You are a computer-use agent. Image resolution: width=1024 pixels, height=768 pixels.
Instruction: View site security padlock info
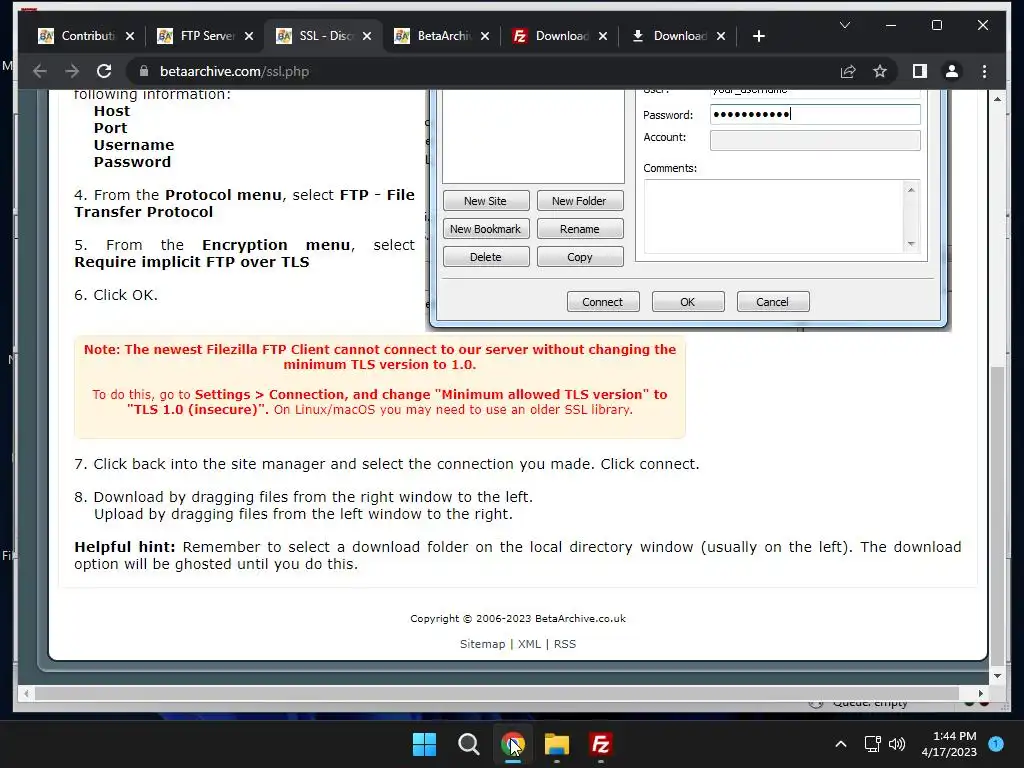point(144,71)
